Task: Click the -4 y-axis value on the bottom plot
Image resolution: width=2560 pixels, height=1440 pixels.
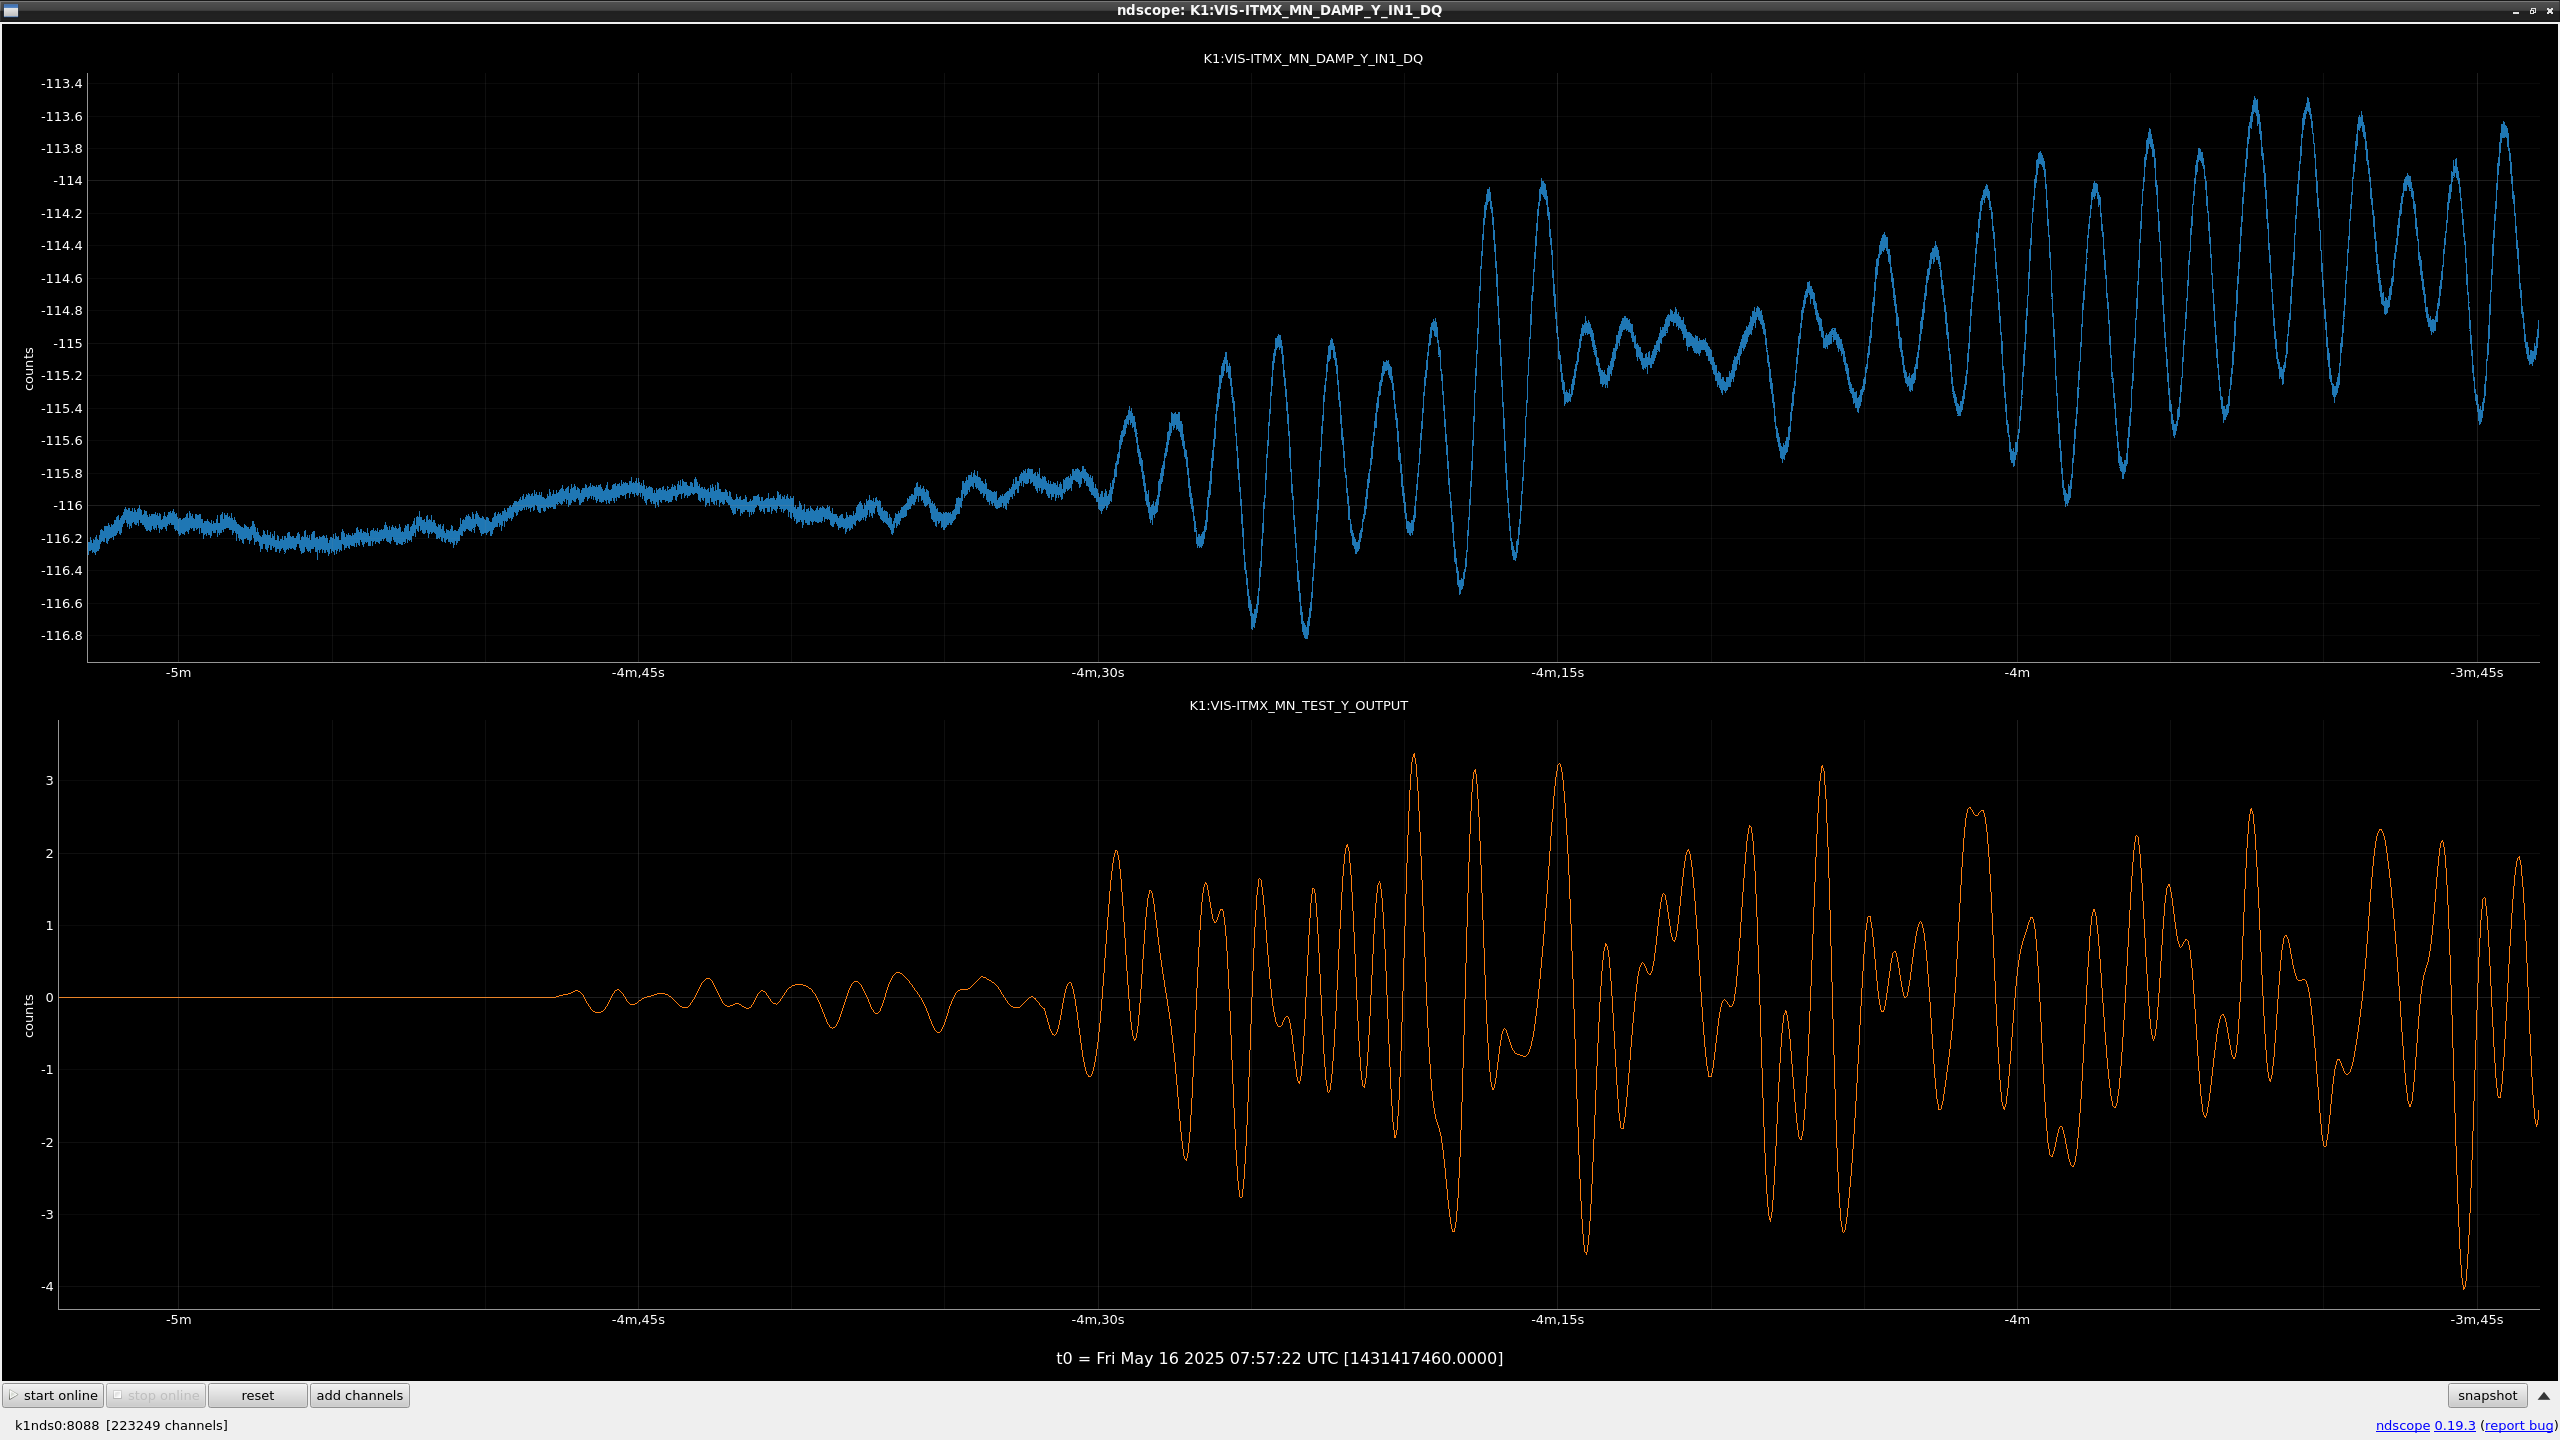Action: coord(47,1287)
